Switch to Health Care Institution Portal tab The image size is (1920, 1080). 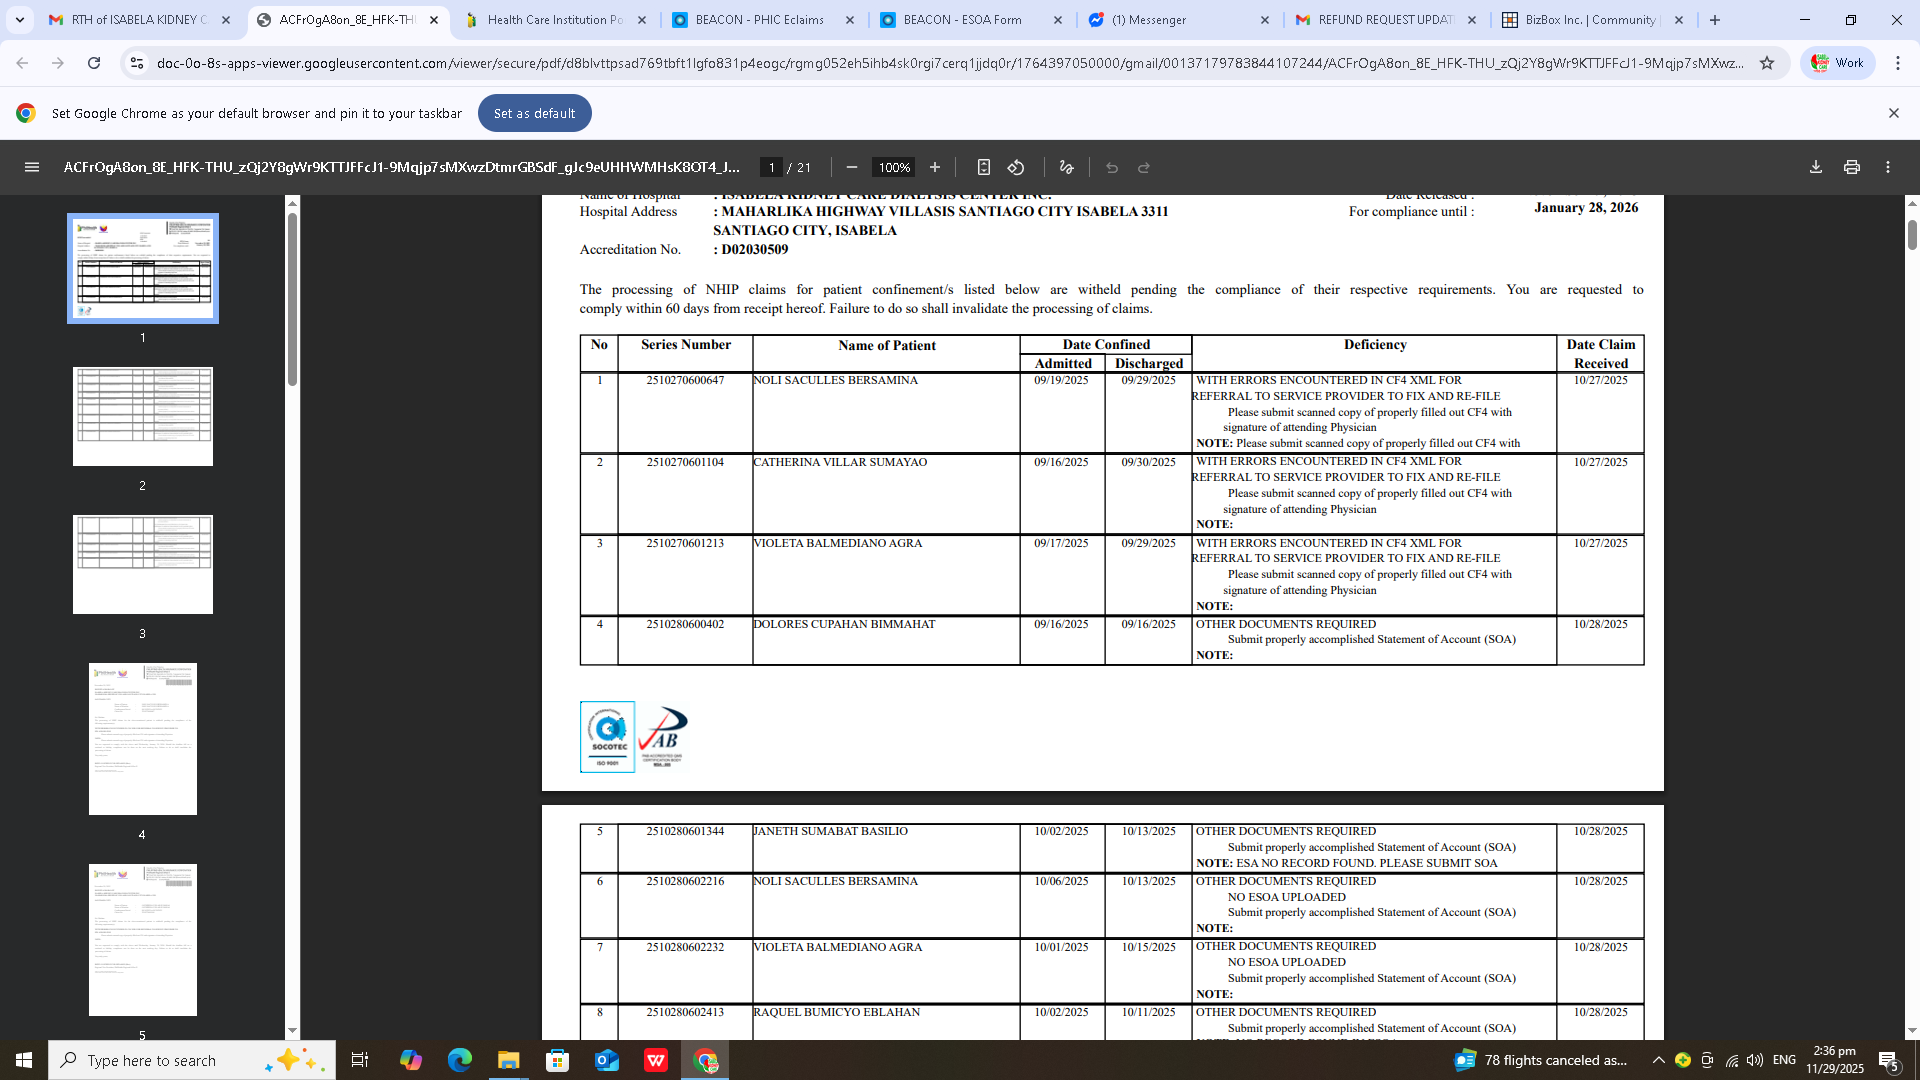coord(554,20)
